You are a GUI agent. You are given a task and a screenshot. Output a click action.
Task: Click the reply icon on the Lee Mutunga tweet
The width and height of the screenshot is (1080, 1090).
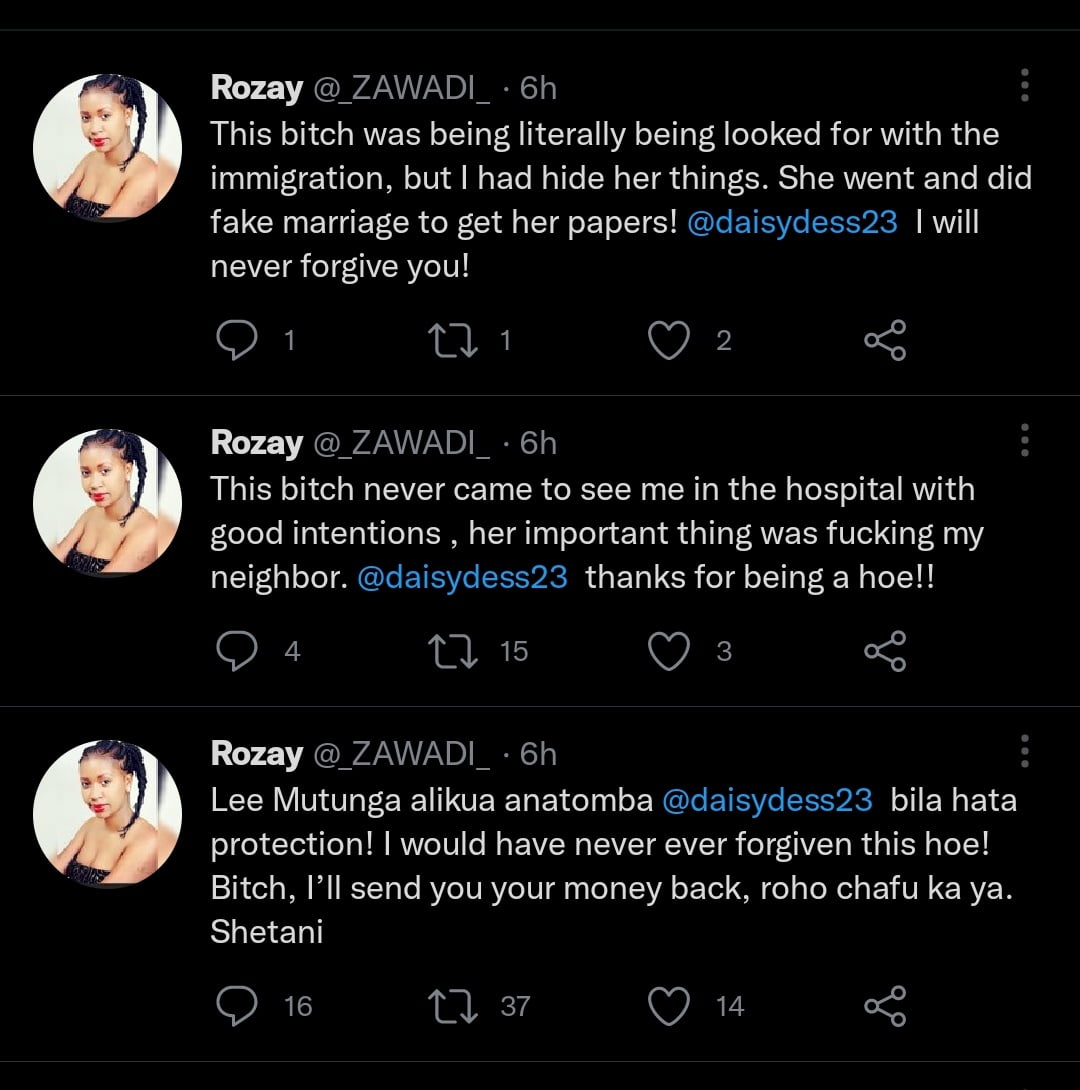236,1006
